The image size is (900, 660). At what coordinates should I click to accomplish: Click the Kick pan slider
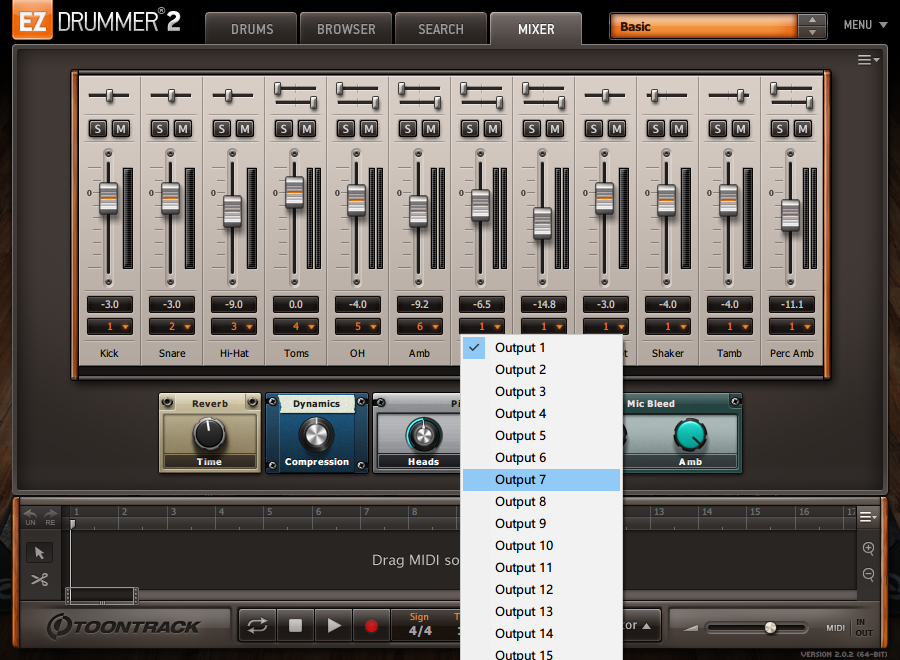[109, 96]
